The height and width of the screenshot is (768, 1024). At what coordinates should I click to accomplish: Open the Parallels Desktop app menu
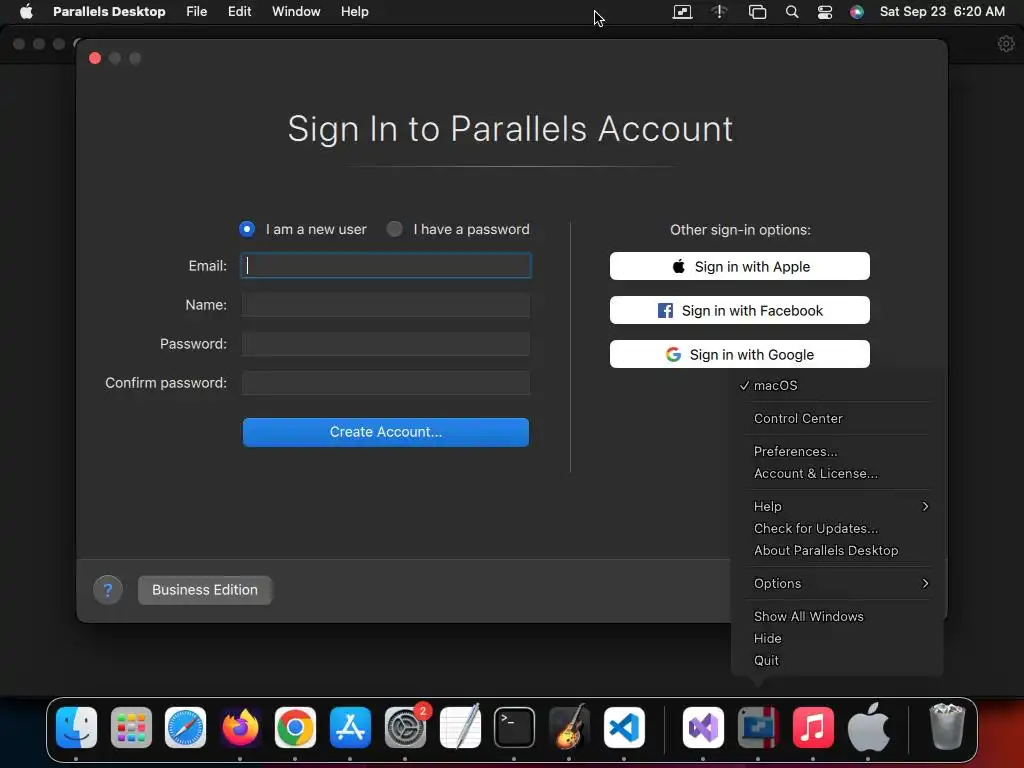[x=109, y=12]
